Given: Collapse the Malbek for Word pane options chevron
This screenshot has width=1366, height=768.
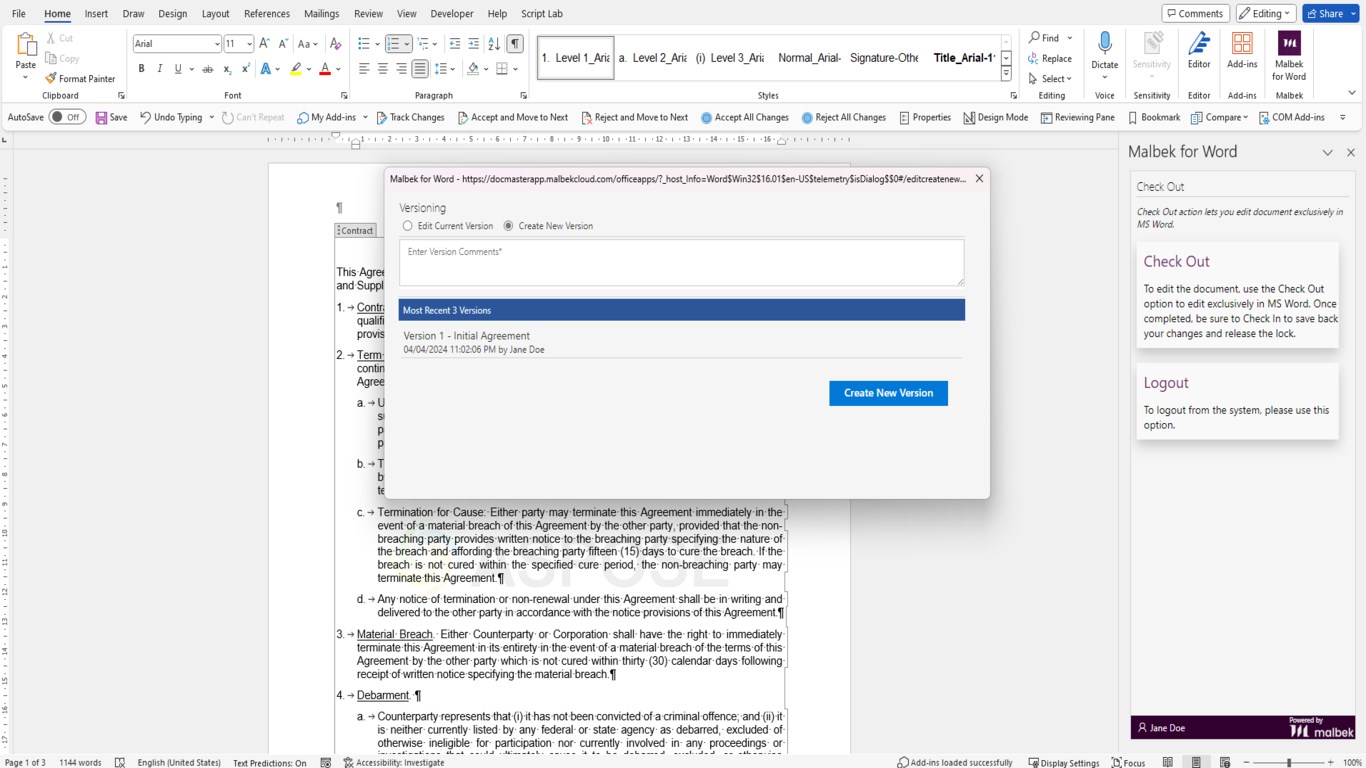Looking at the screenshot, I should (x=1328, y=153).
